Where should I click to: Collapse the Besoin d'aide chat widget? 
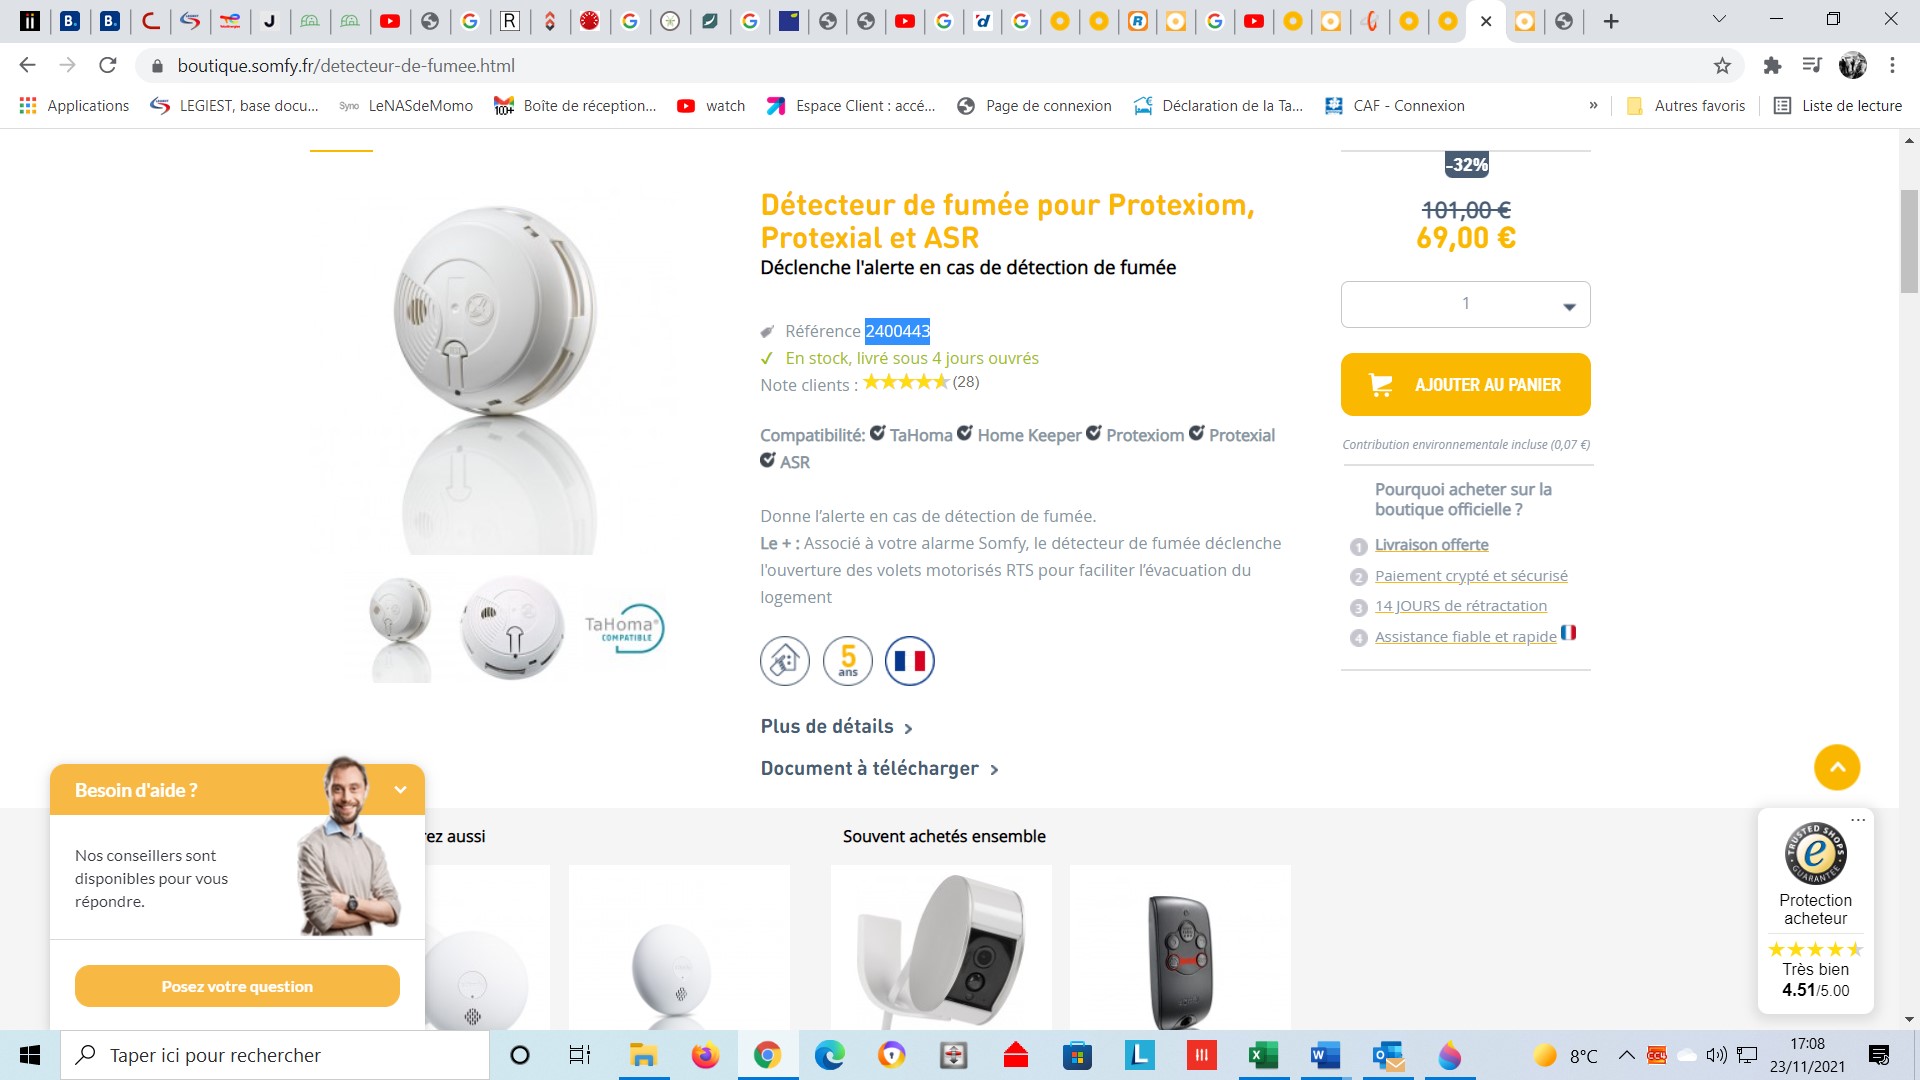pyautogui.click(x=400, y=790)
